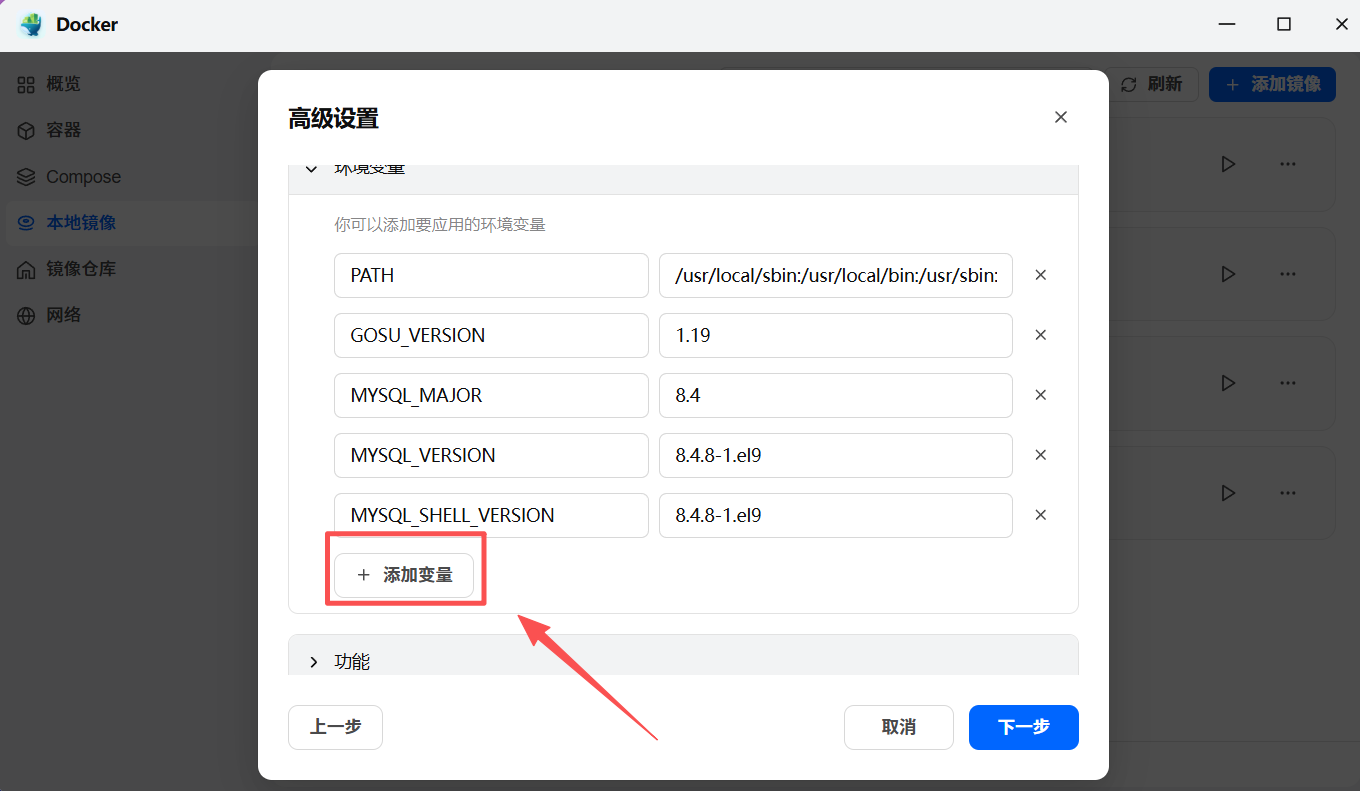
Task: Click the hint text 你可以添加要应用的环境变量
Action: [440, 225]
